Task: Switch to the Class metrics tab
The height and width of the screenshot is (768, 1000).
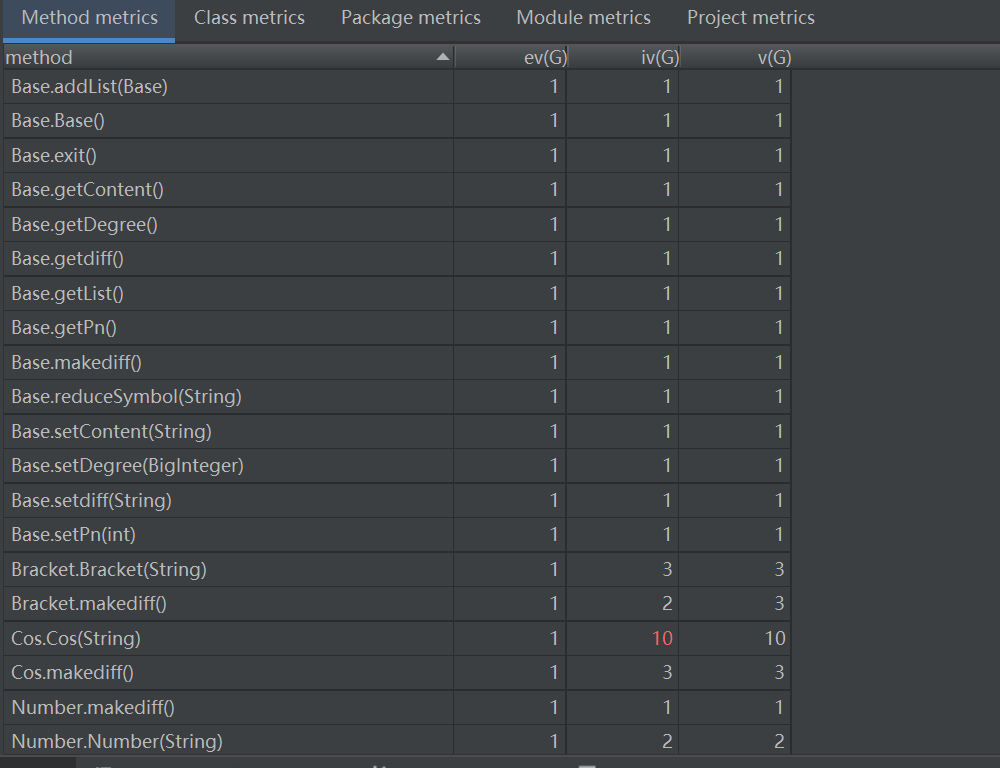Action: point(249,18)
